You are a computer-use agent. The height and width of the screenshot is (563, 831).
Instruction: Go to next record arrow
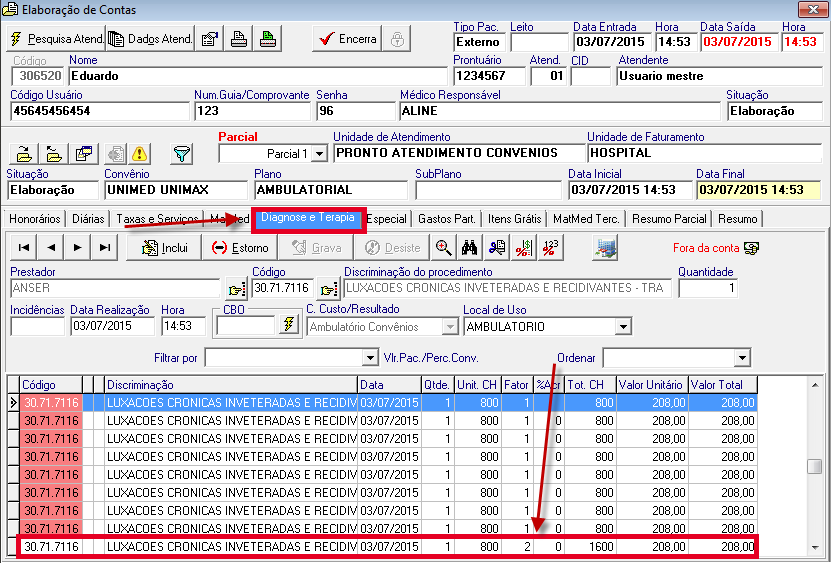point(77,248)
